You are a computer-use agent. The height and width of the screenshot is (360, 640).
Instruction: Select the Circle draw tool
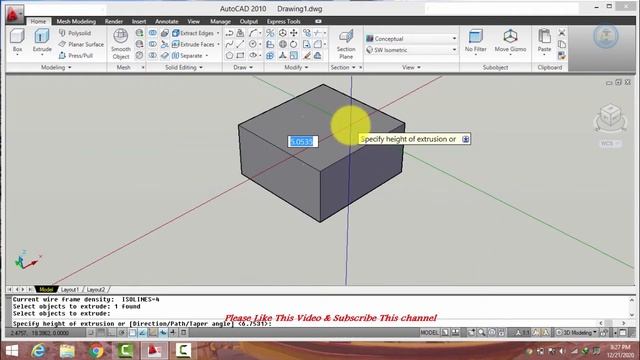point(253,44)
